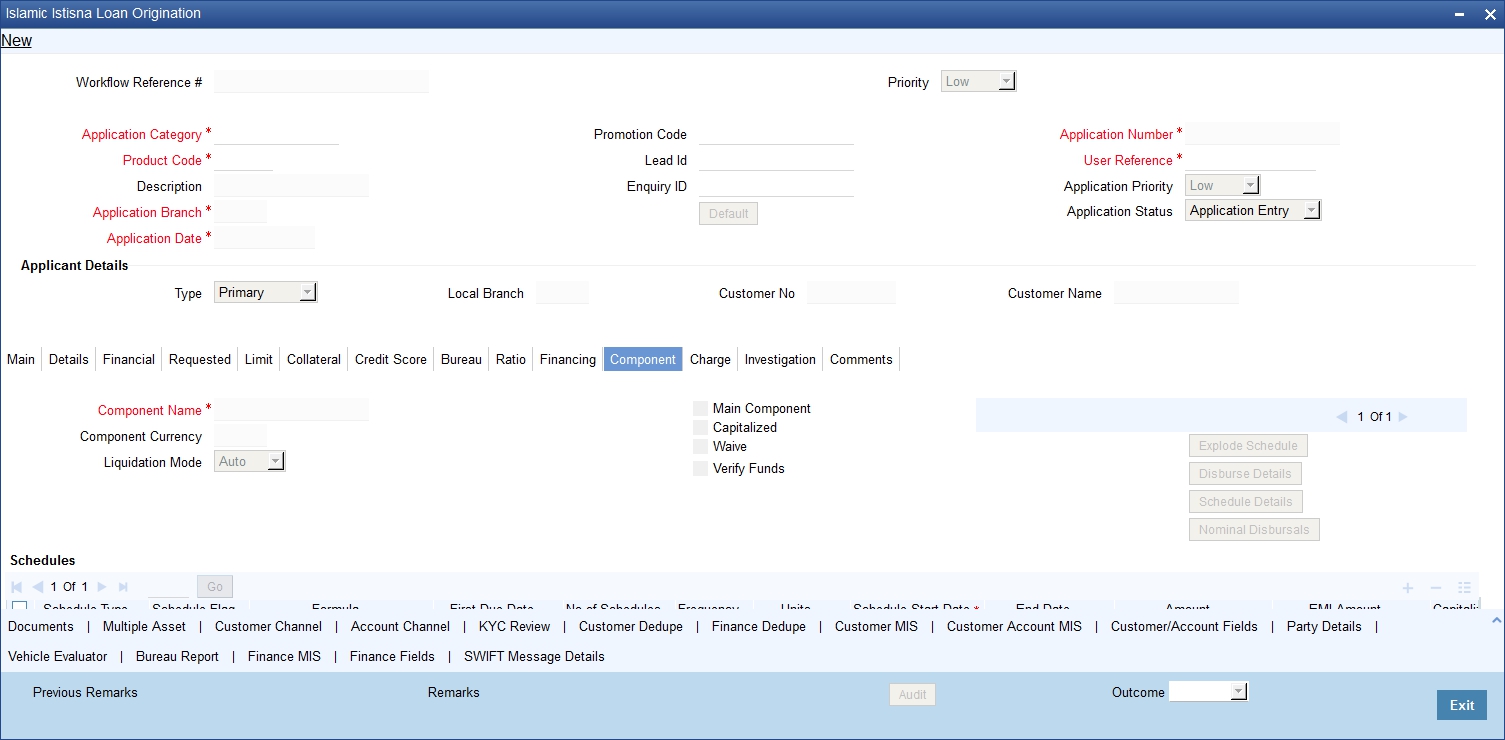Click Explode Schedule button

tap(1248, 446)
